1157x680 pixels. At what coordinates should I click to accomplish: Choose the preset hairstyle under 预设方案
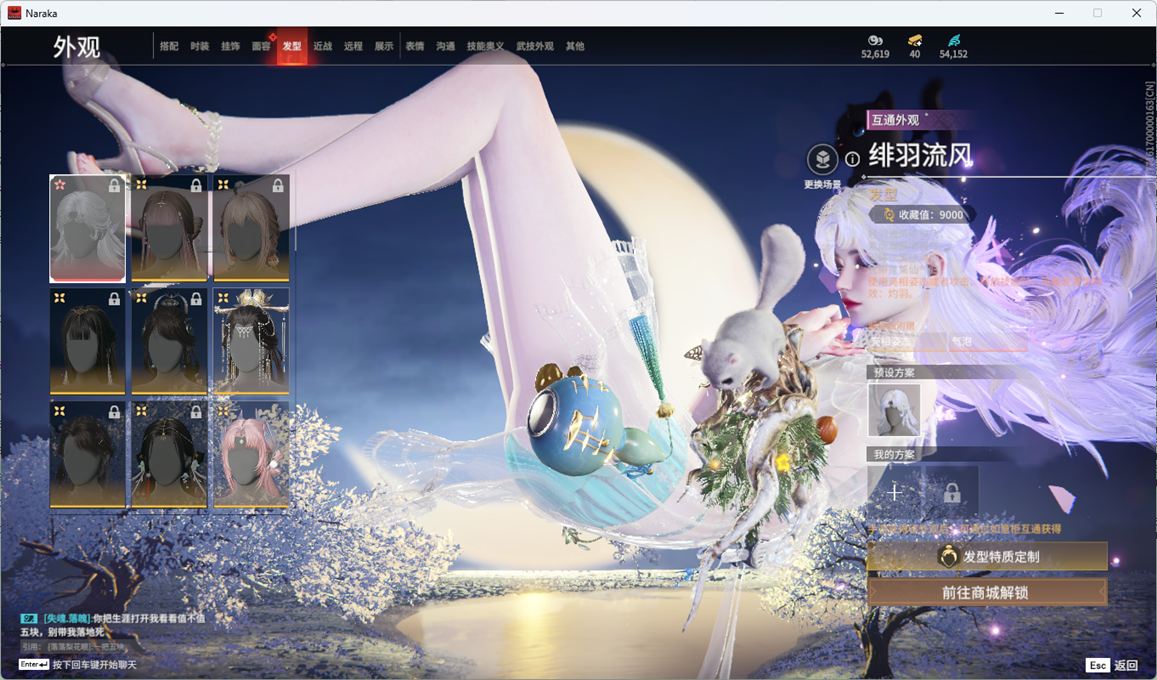(x=894, y=410)
